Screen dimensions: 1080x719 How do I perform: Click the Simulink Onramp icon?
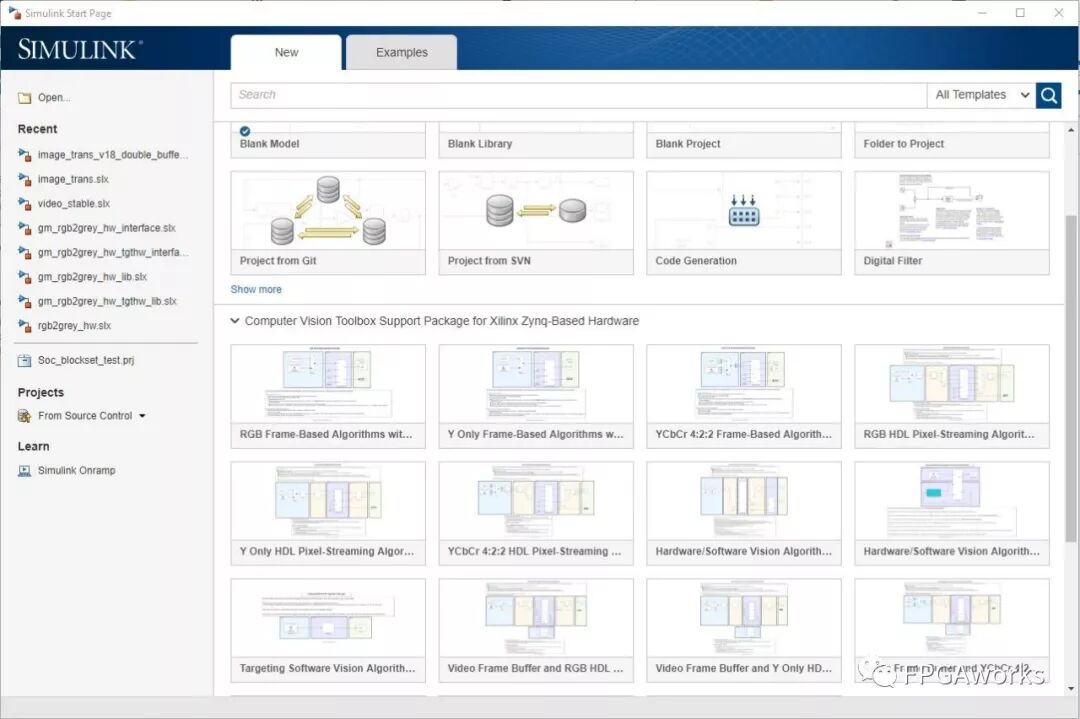pyautogui.click(x=25, y=471)
